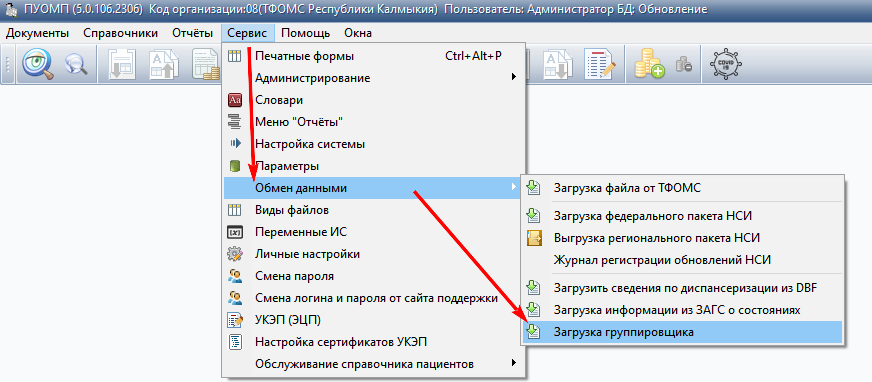Click the table icon beside Печатные формы
The width and height of the screenshot is (872, 382).
pyautogui.click(x=235, y=56)
